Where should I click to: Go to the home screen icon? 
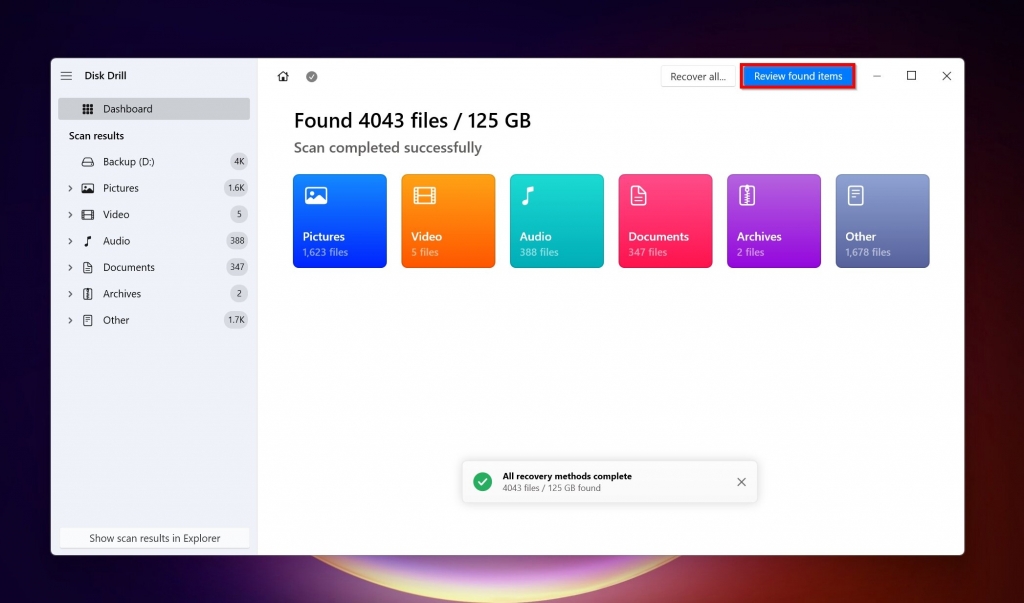pyautogui.click(x=283, y=77)
